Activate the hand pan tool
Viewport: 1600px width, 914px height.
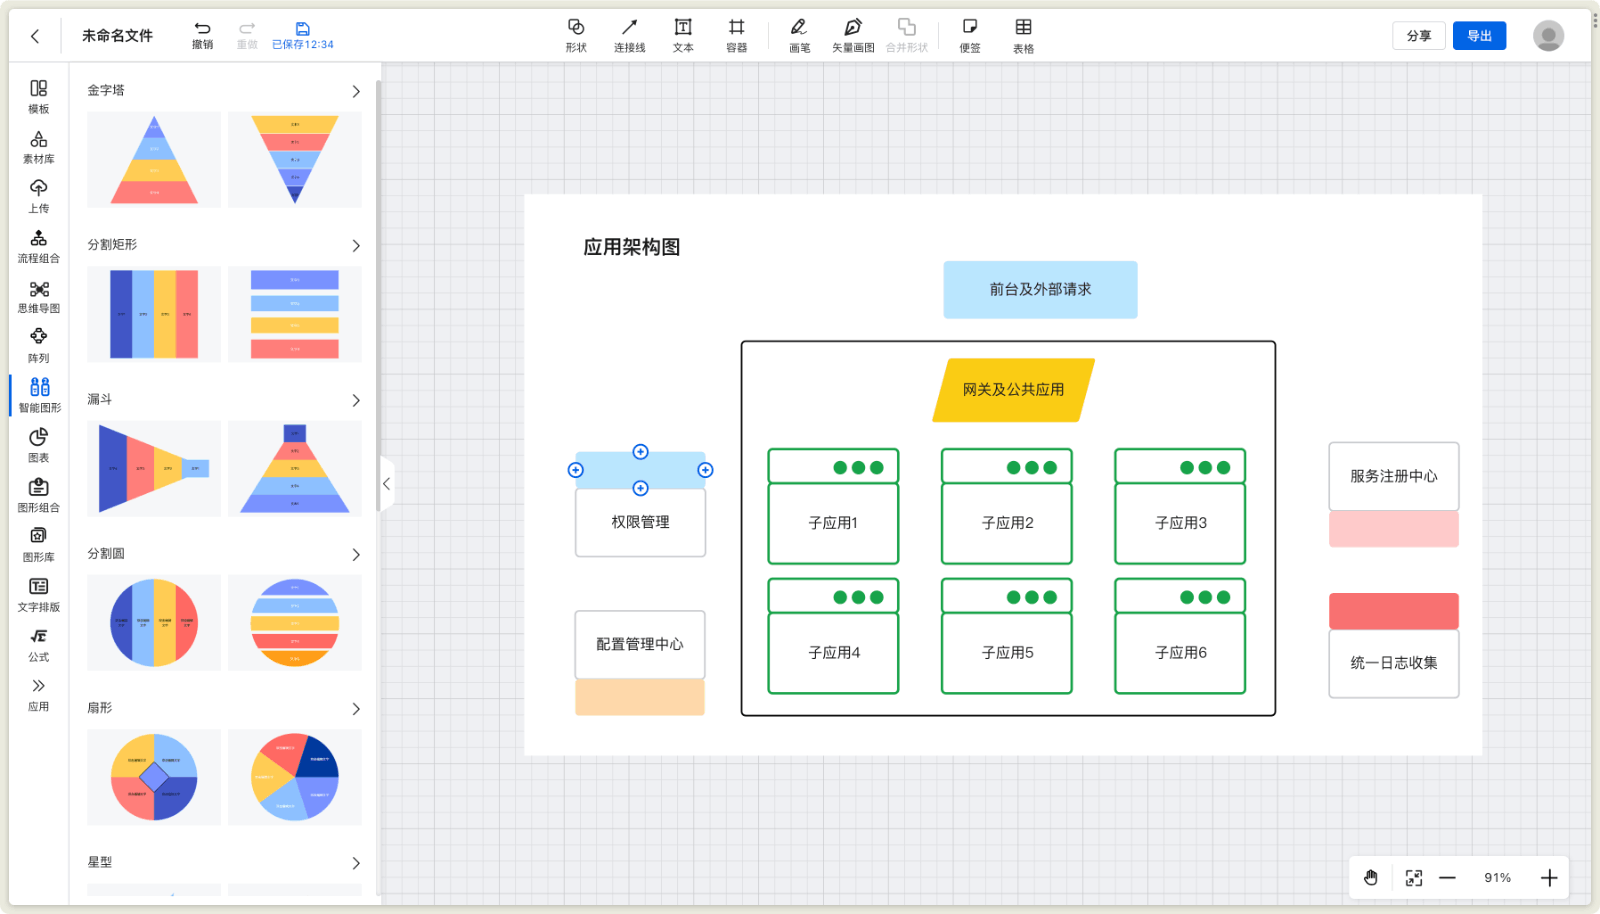pyautogui.click(x=1371, y=878)
